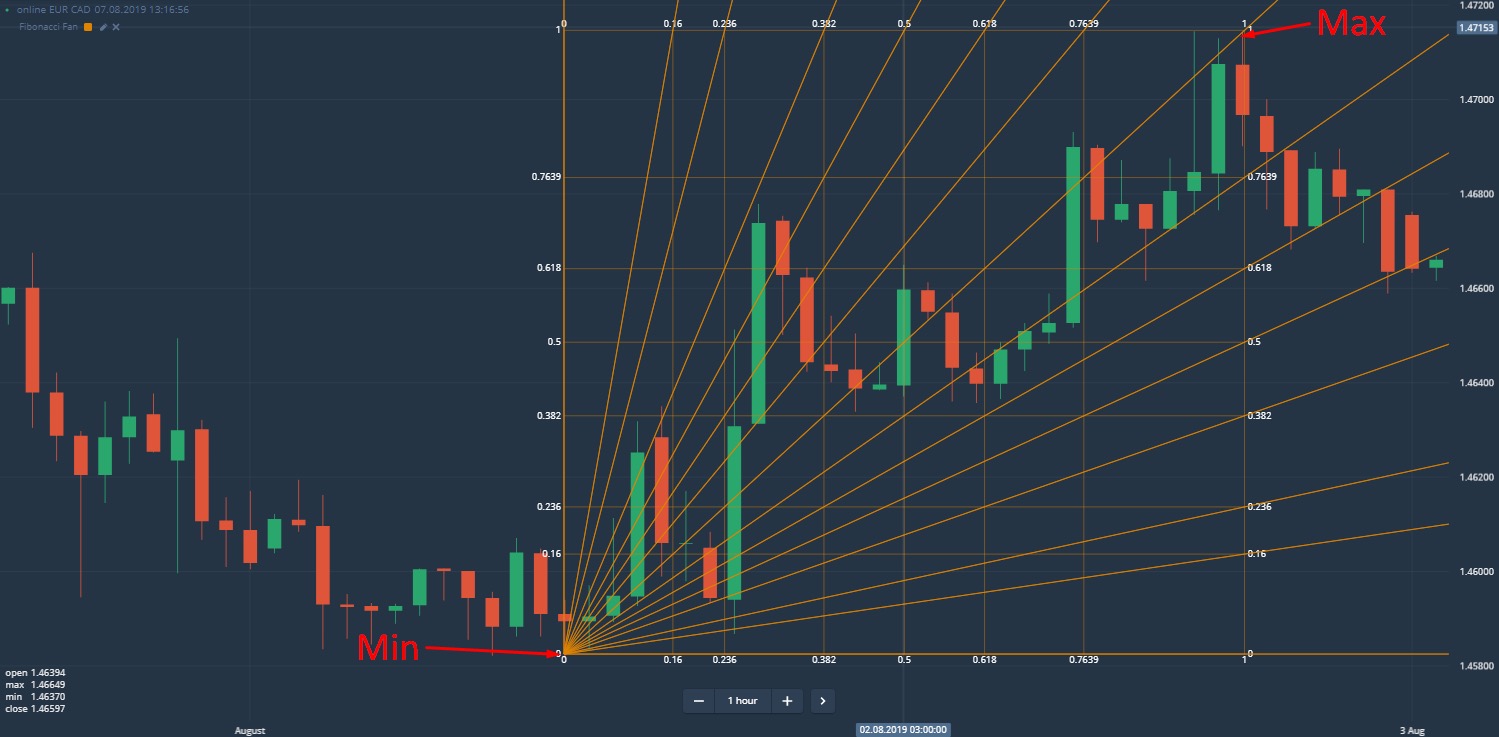
Task: Open the 1 hour timeframe selector
Action: coord(742,701)
